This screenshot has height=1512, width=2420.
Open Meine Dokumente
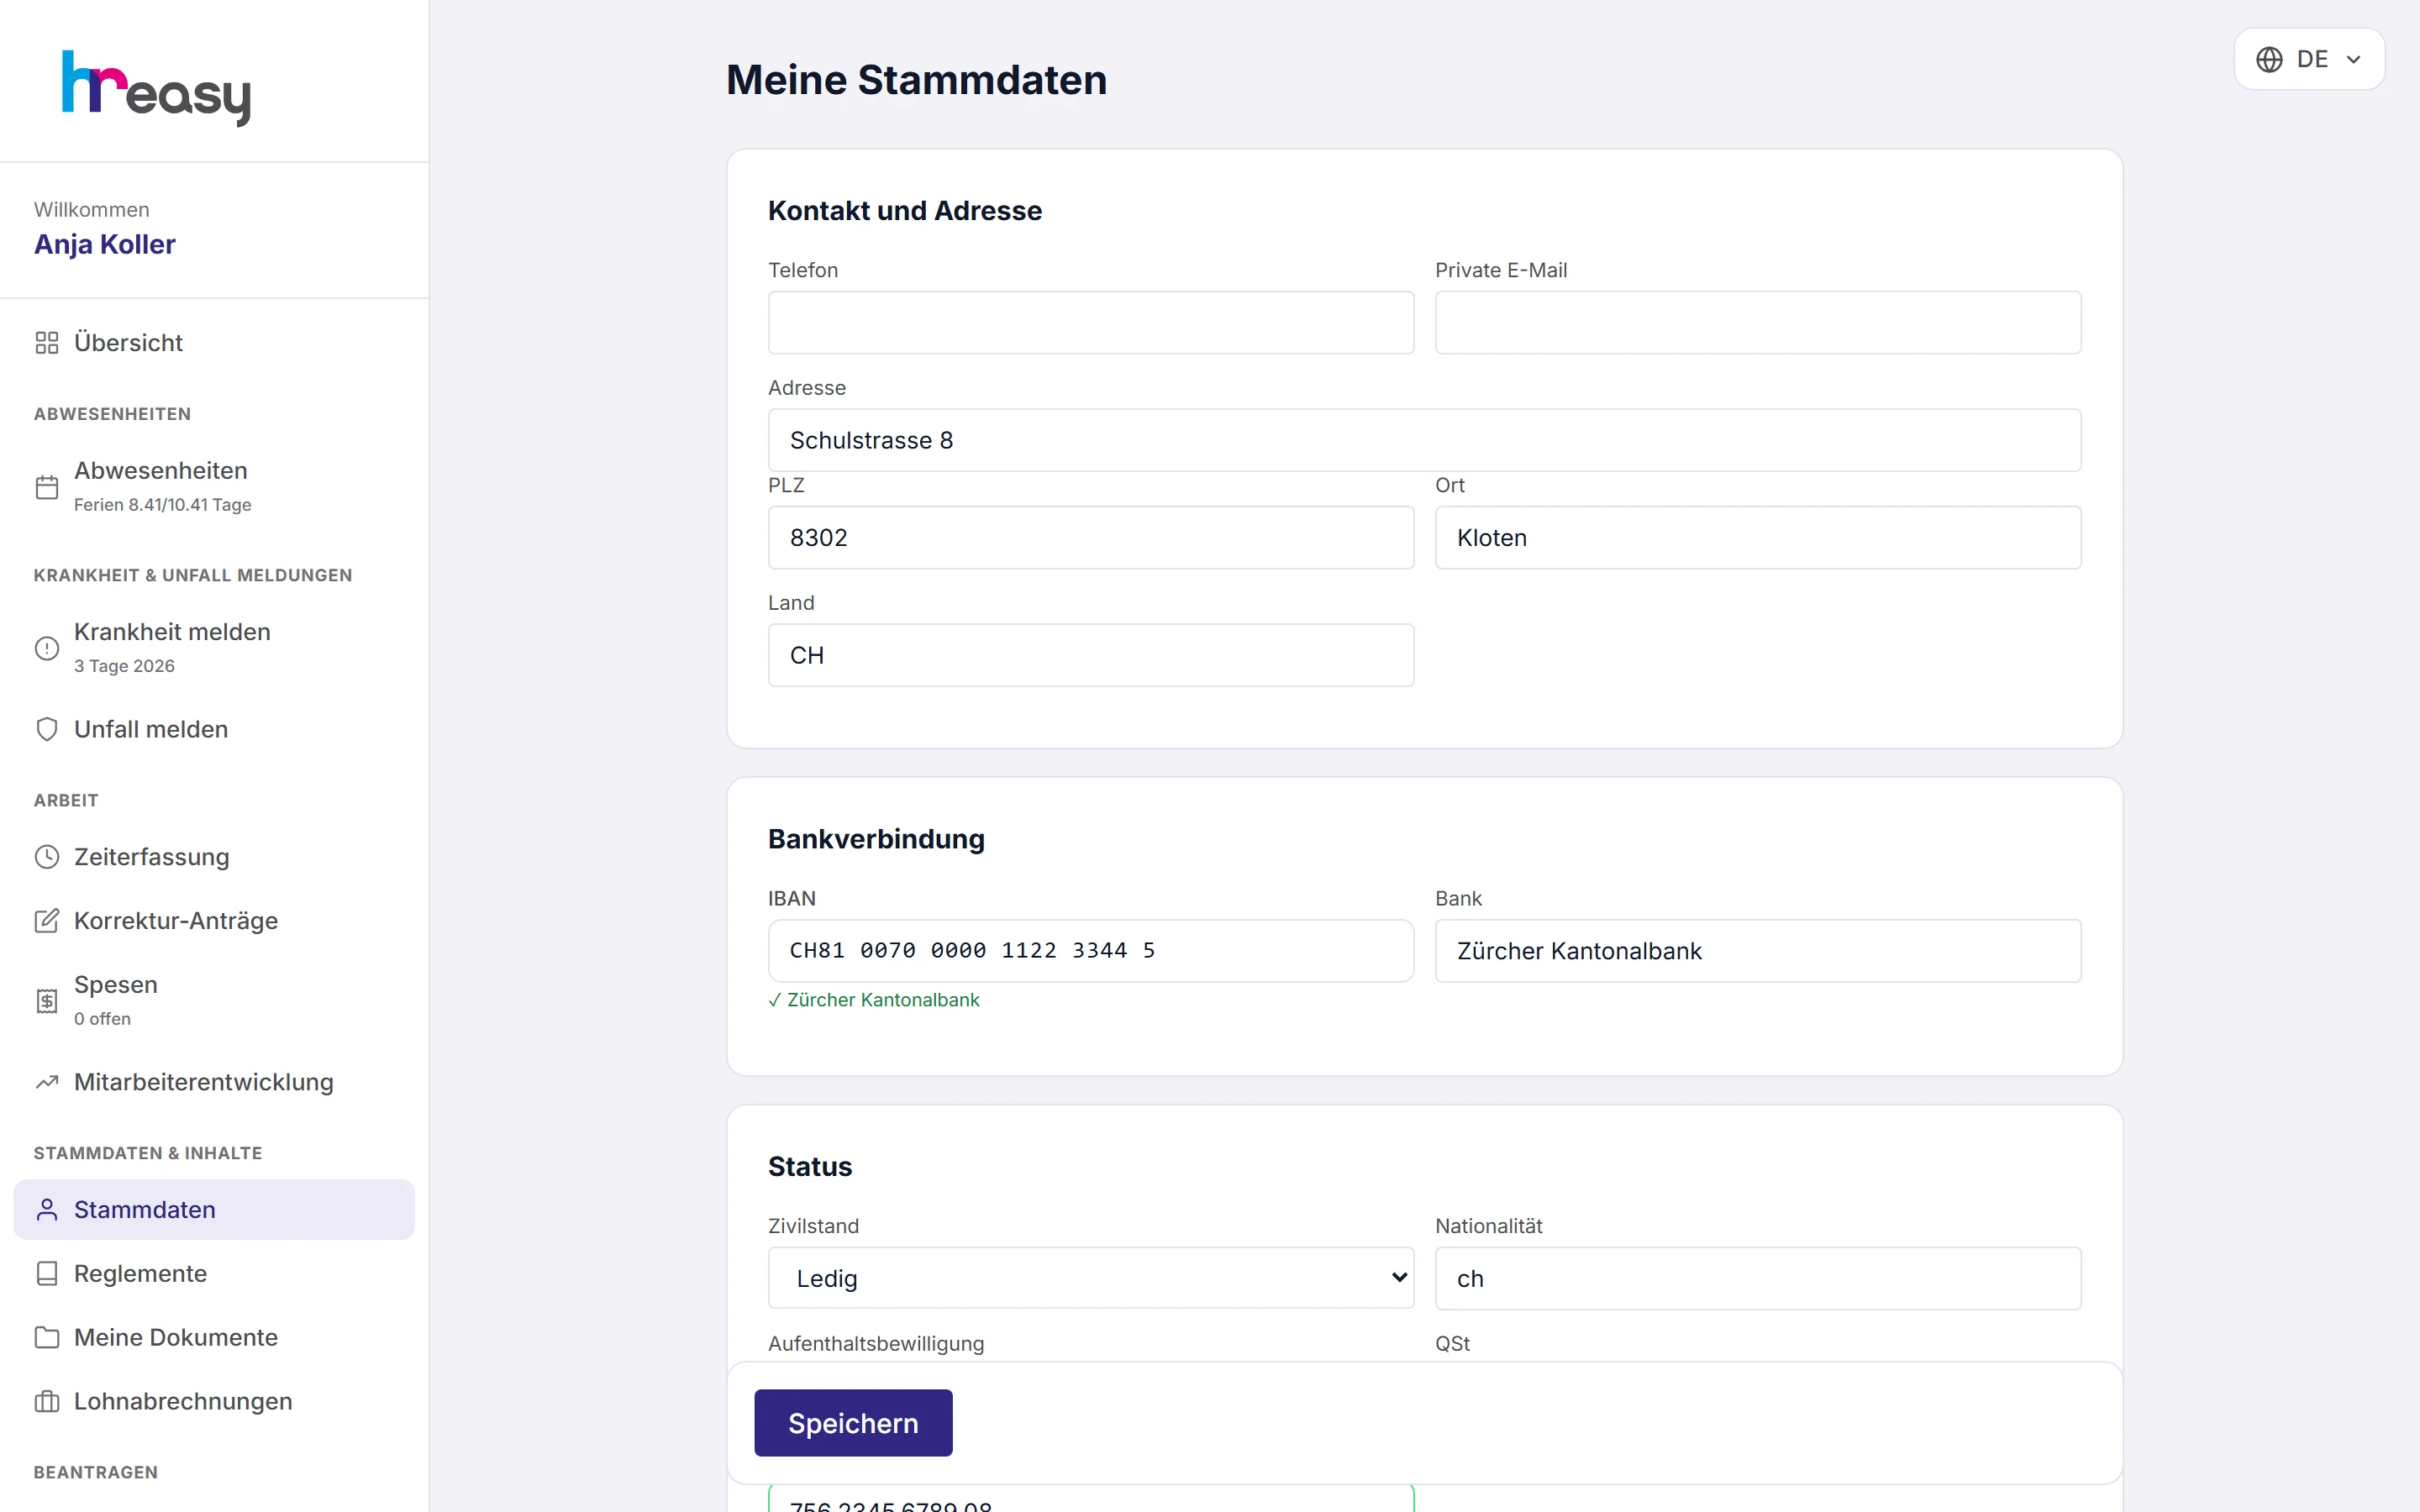click(214, 1338)
